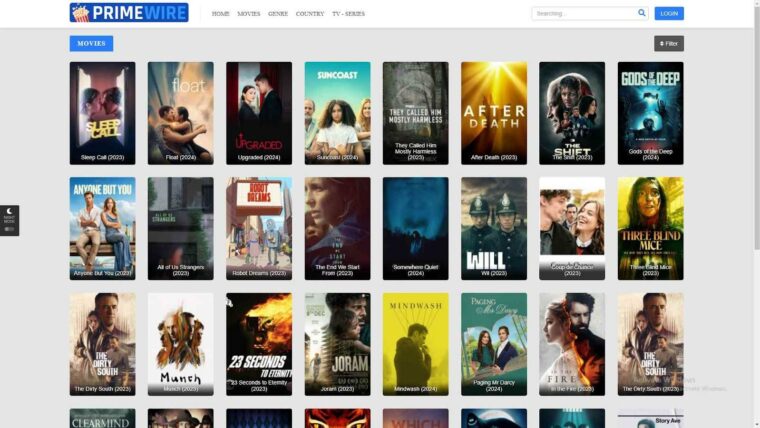
Task: Toggle the night mode switch
Action: 9,229
